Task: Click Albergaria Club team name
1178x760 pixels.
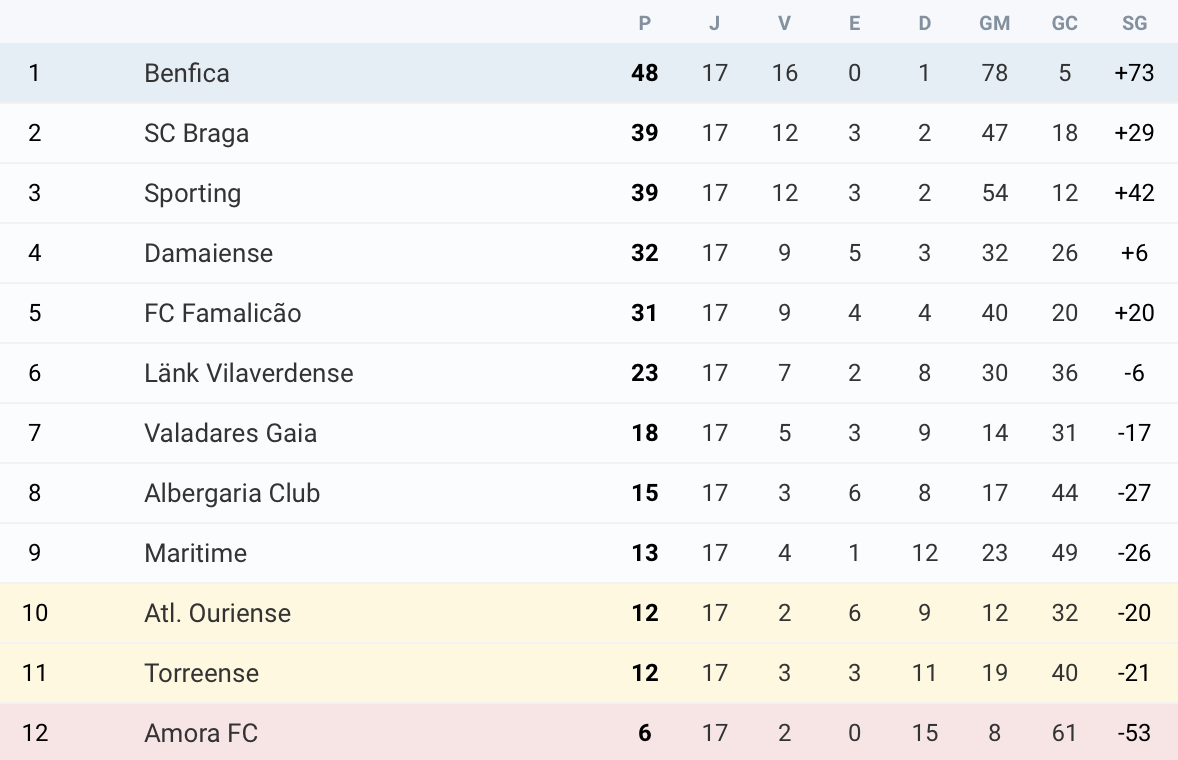Action: 232,493
